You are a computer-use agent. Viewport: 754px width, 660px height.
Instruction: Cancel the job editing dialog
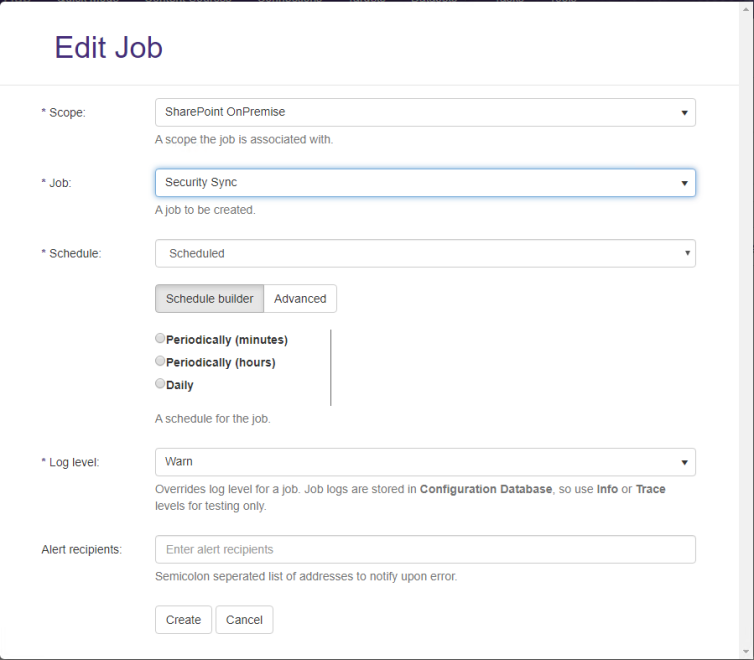tap(244, 620)
